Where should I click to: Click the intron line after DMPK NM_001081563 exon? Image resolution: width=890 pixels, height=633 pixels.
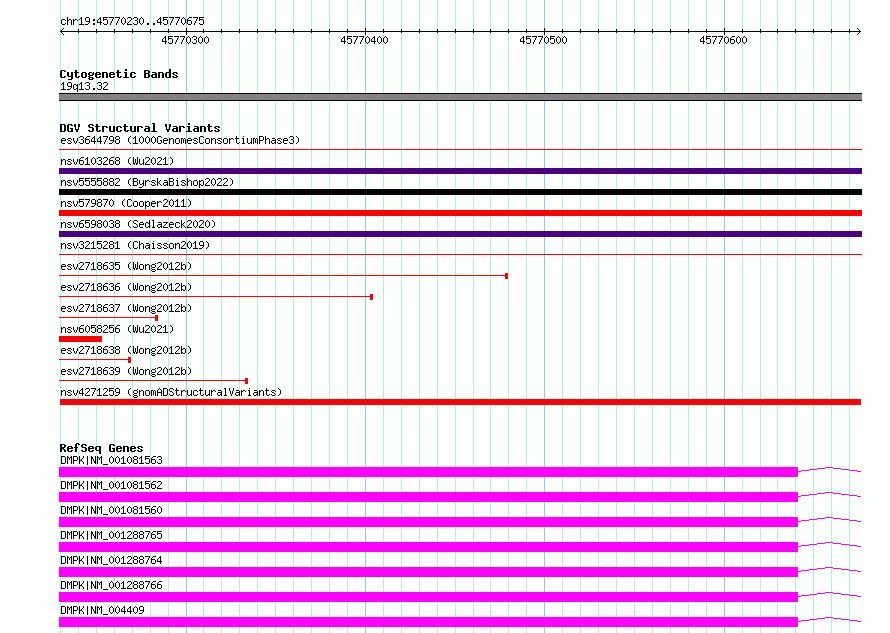830,469
